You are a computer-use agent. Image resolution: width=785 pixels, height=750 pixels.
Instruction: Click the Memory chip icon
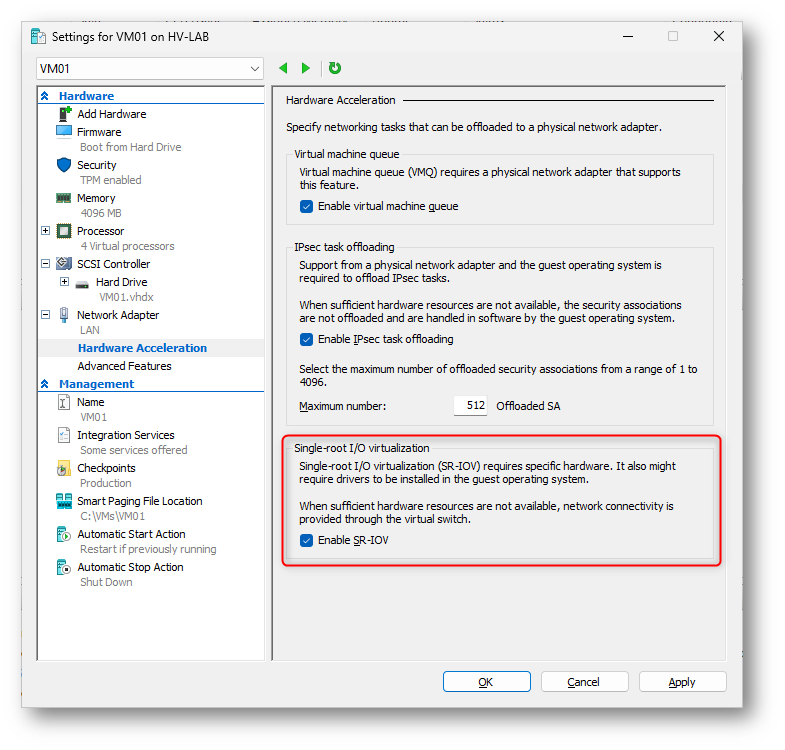(64, 198)
